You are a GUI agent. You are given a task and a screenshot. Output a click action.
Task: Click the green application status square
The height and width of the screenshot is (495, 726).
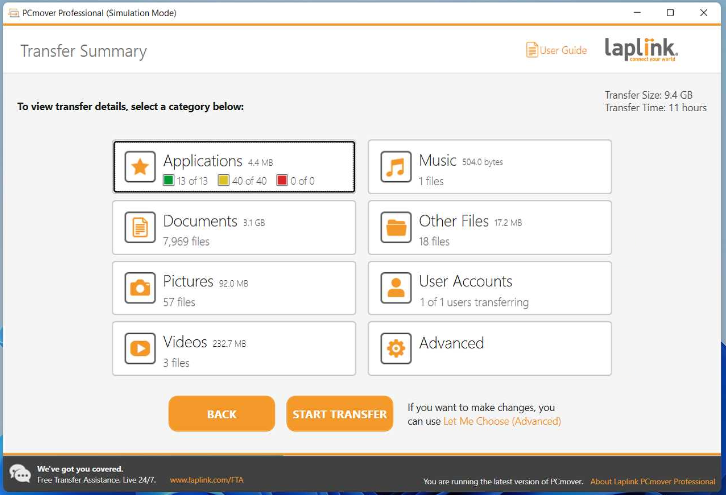(x=169, y=180)
